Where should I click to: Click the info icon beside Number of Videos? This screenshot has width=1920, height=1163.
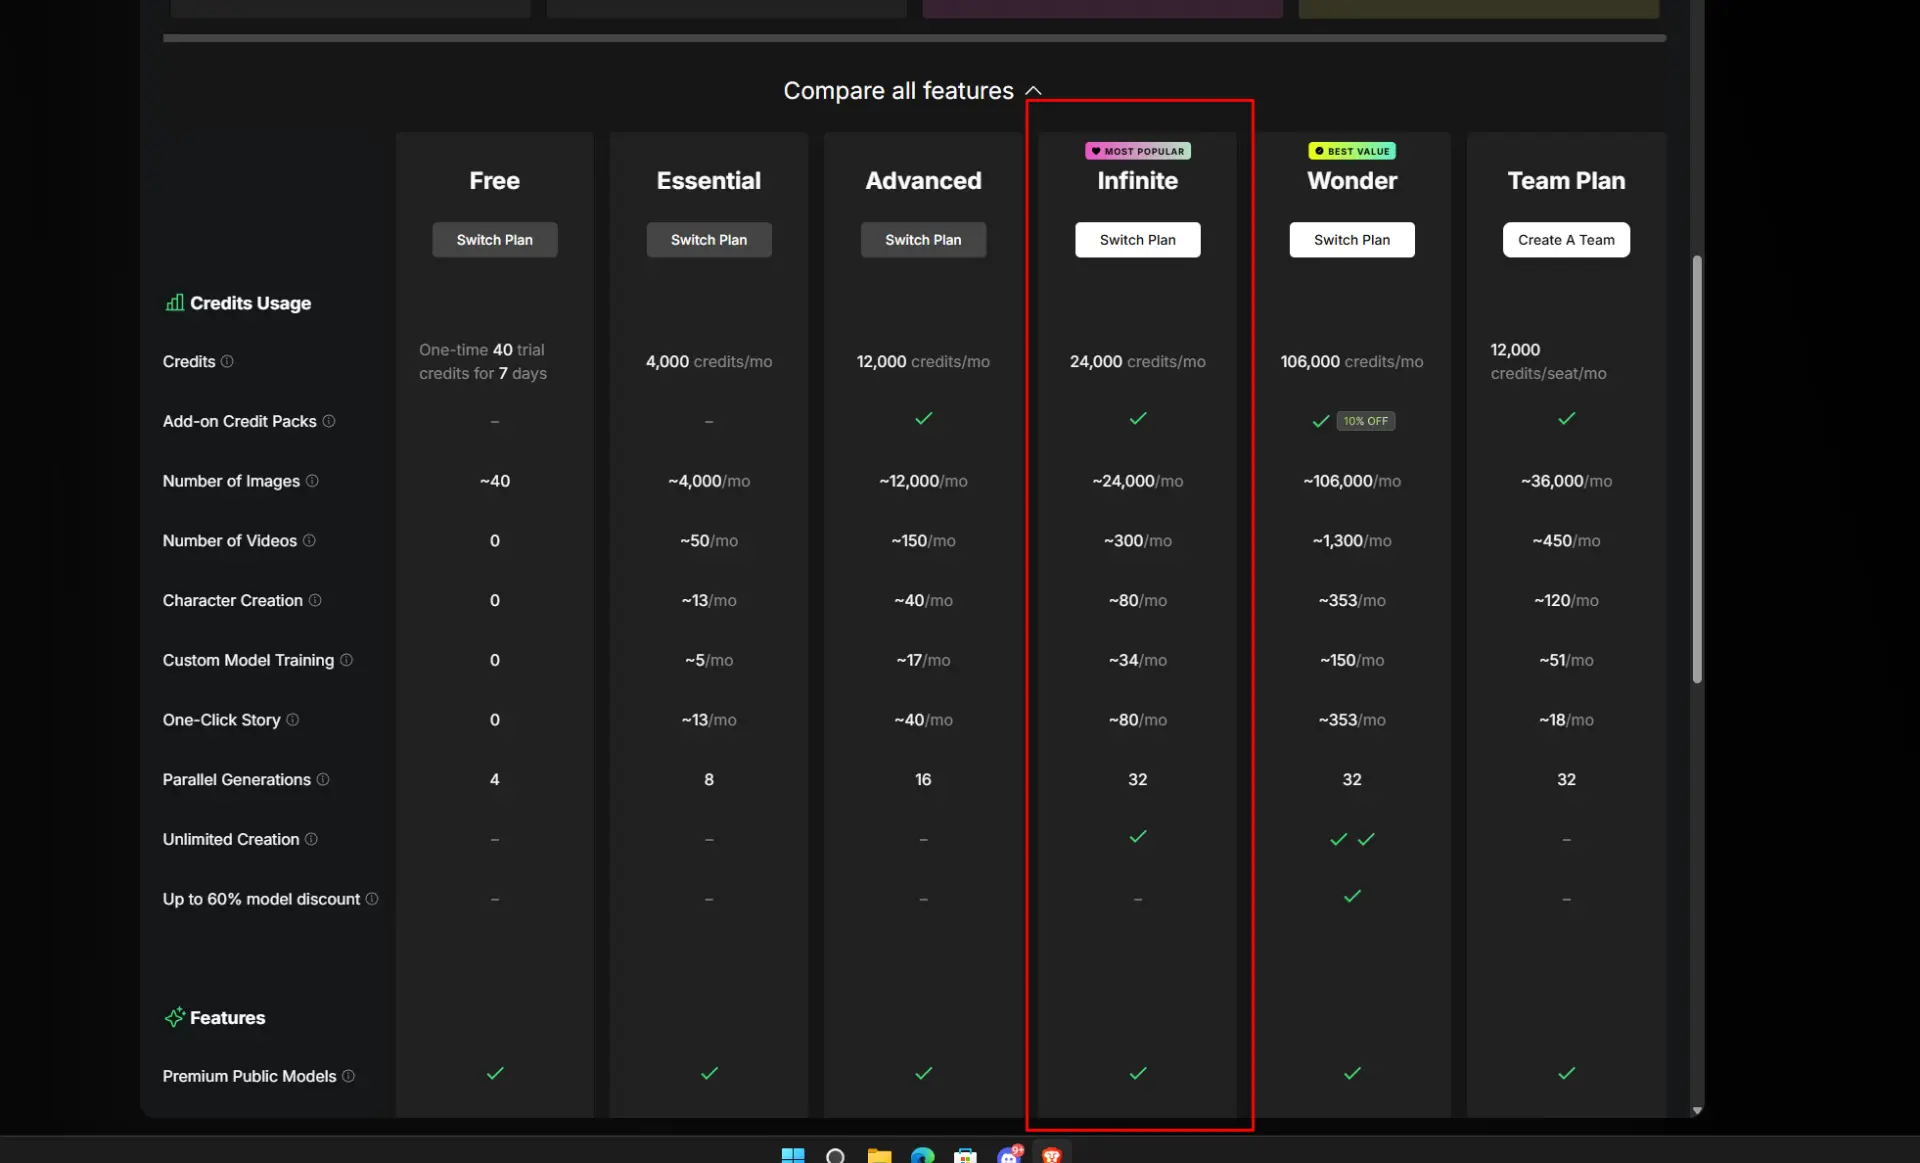[309, 540]
